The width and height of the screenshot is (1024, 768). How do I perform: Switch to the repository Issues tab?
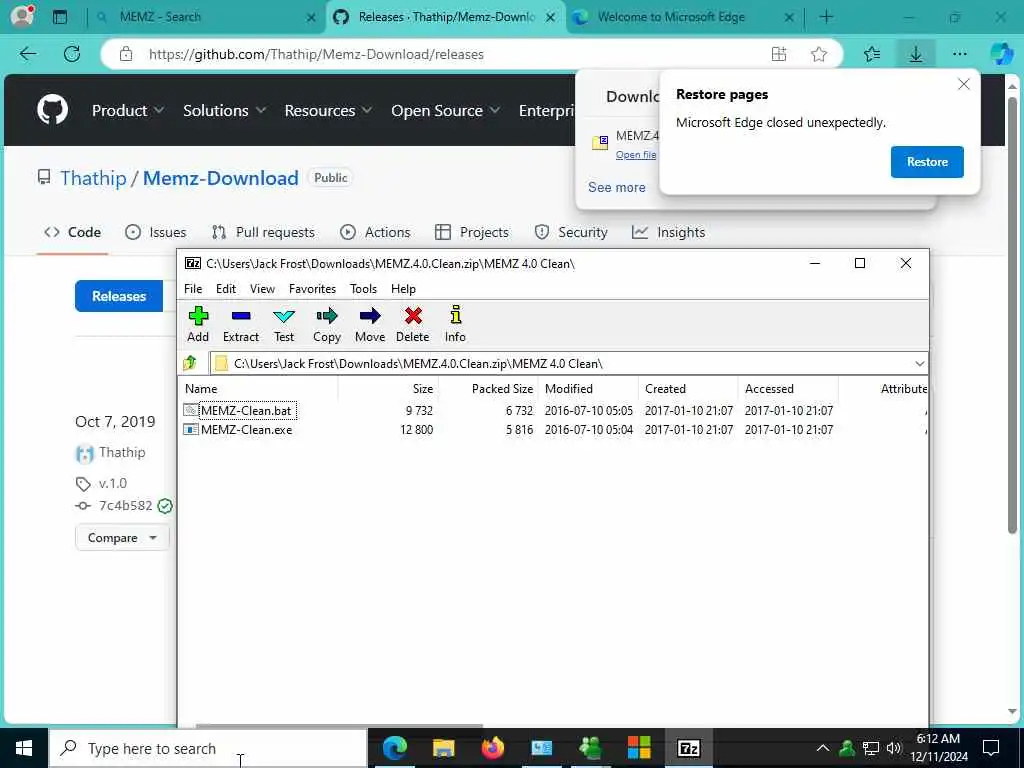click(x=155, y=232)
